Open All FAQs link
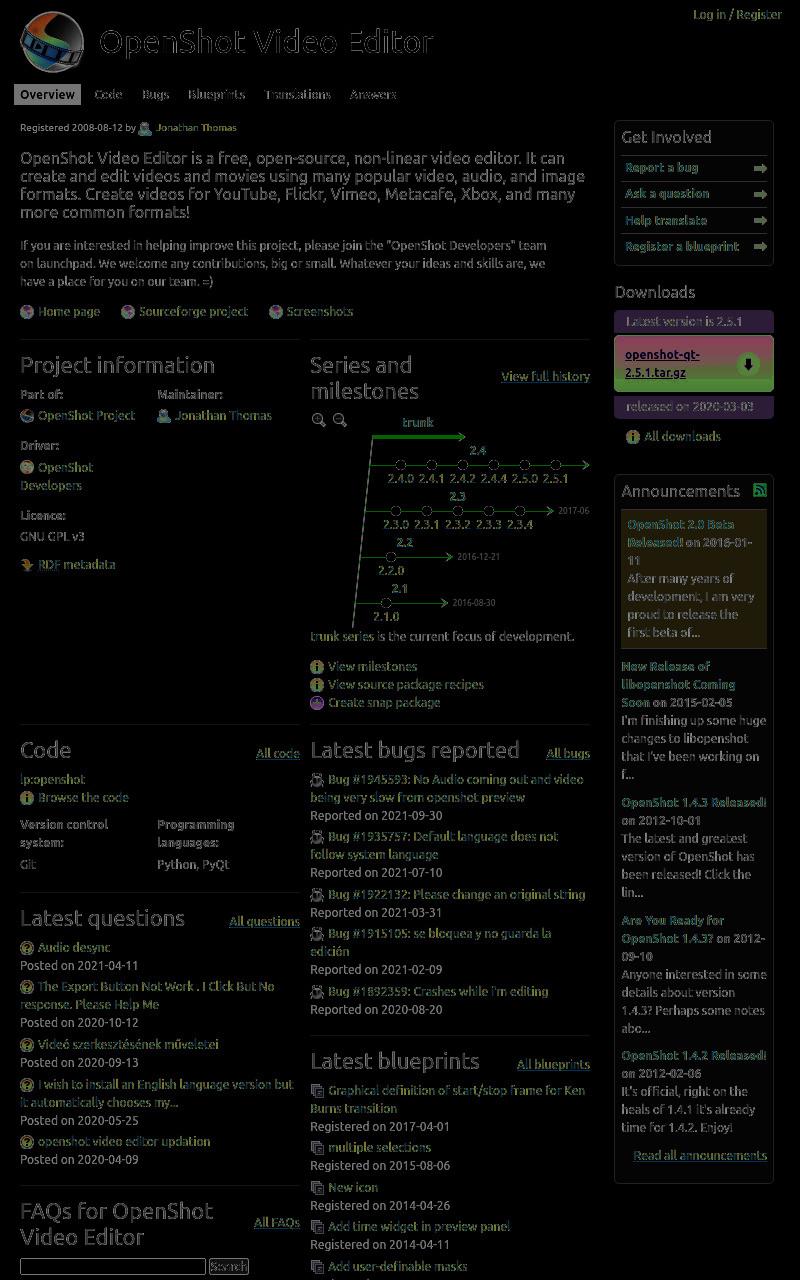The width and height of the screenshot is (800, 1280). coord(277,1223)
